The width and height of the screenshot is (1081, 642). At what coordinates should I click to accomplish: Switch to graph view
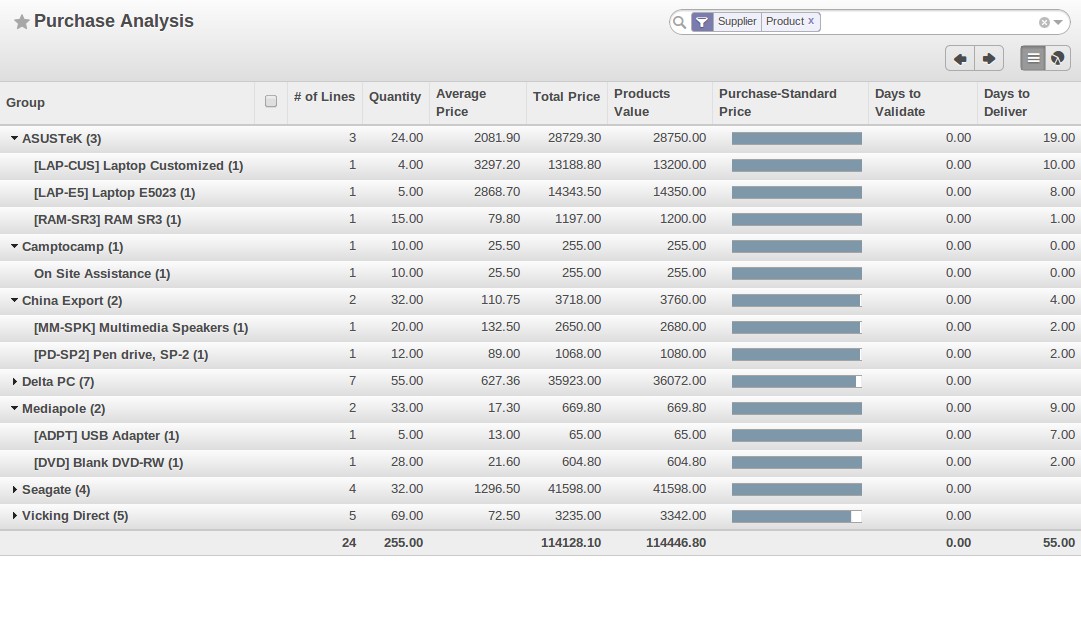tap(1058, 59)
